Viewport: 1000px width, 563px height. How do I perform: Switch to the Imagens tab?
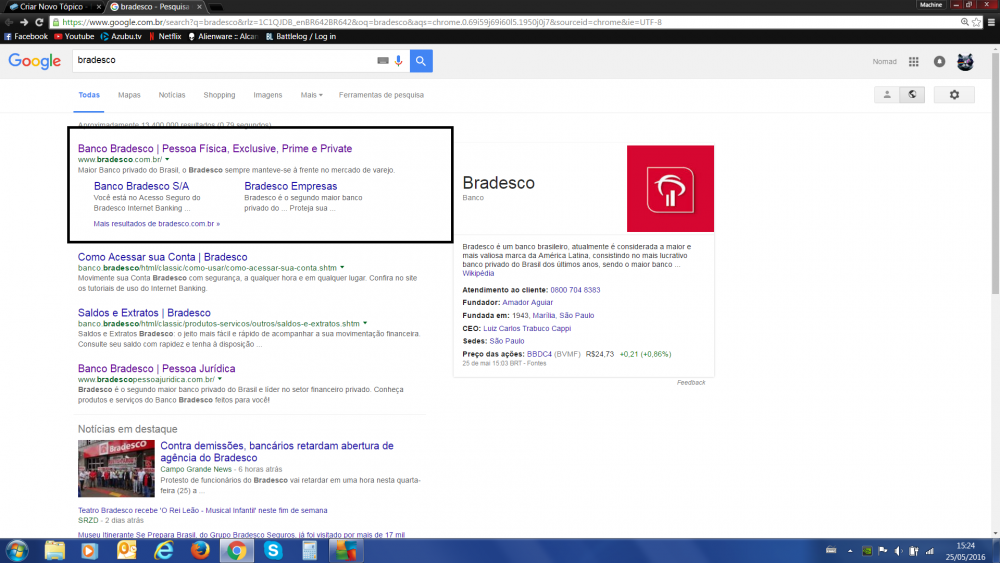tap(267, 95)
